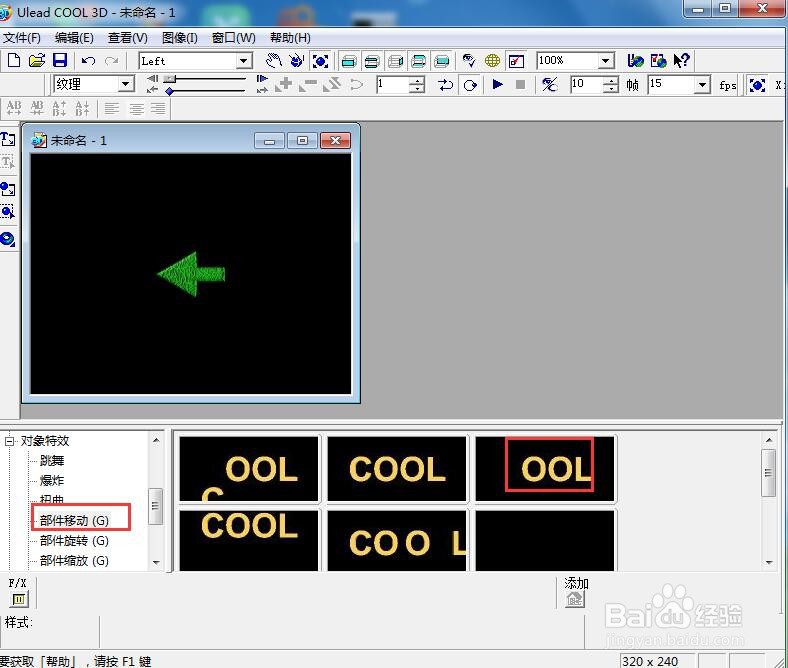Screen dimensions: 788x668
Task: Close the 未命名 - 1 document window
Action: [x=335, y=141]
